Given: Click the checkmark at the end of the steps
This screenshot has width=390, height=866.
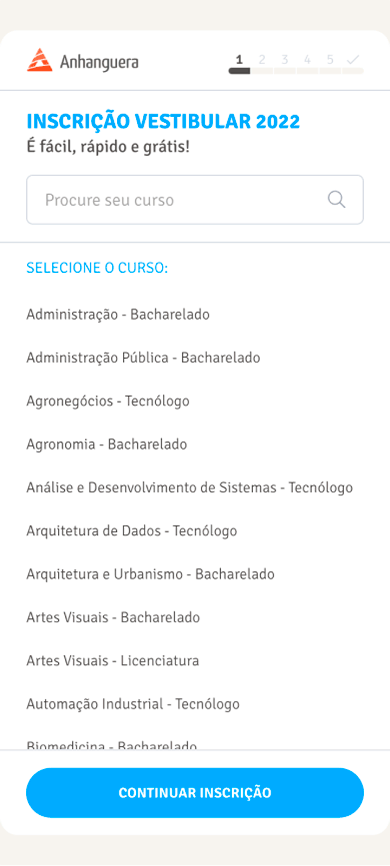Looking at the screenshot, I should 352,60.
